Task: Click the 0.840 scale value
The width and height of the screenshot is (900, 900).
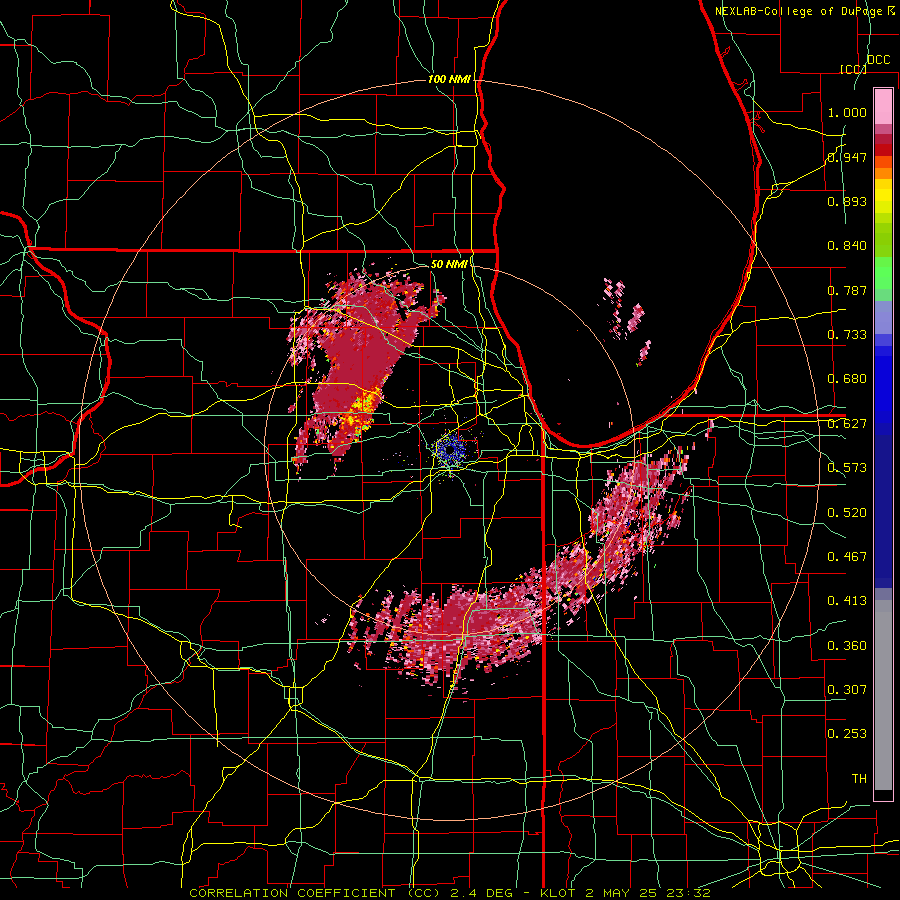Action: [847, 246]
